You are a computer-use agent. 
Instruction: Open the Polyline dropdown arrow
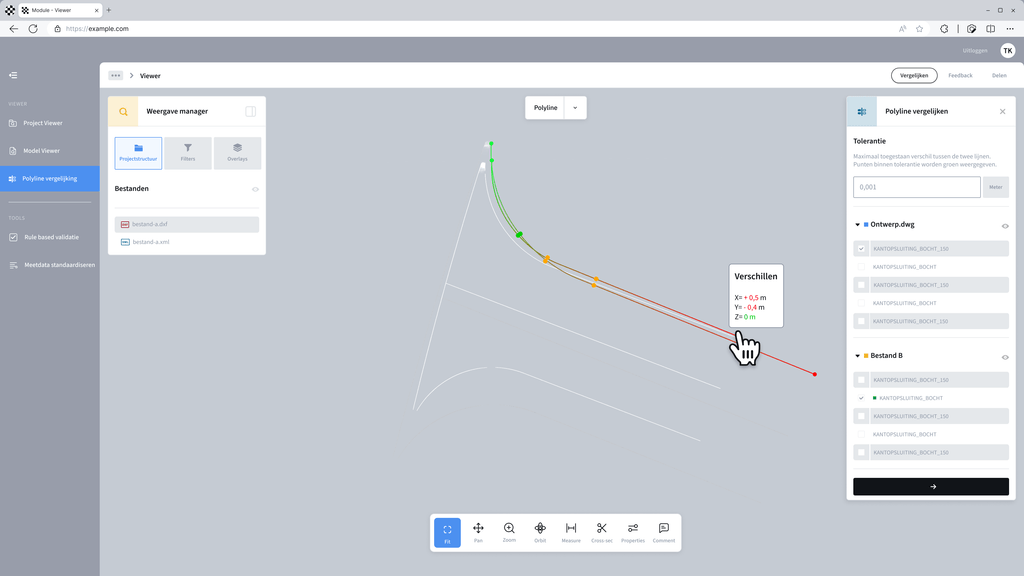(x=575, y=108)
